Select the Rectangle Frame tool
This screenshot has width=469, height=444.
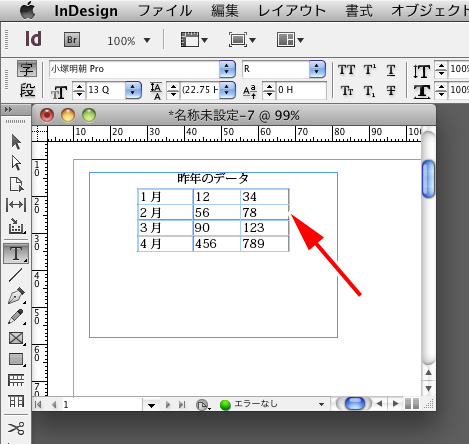16,338
